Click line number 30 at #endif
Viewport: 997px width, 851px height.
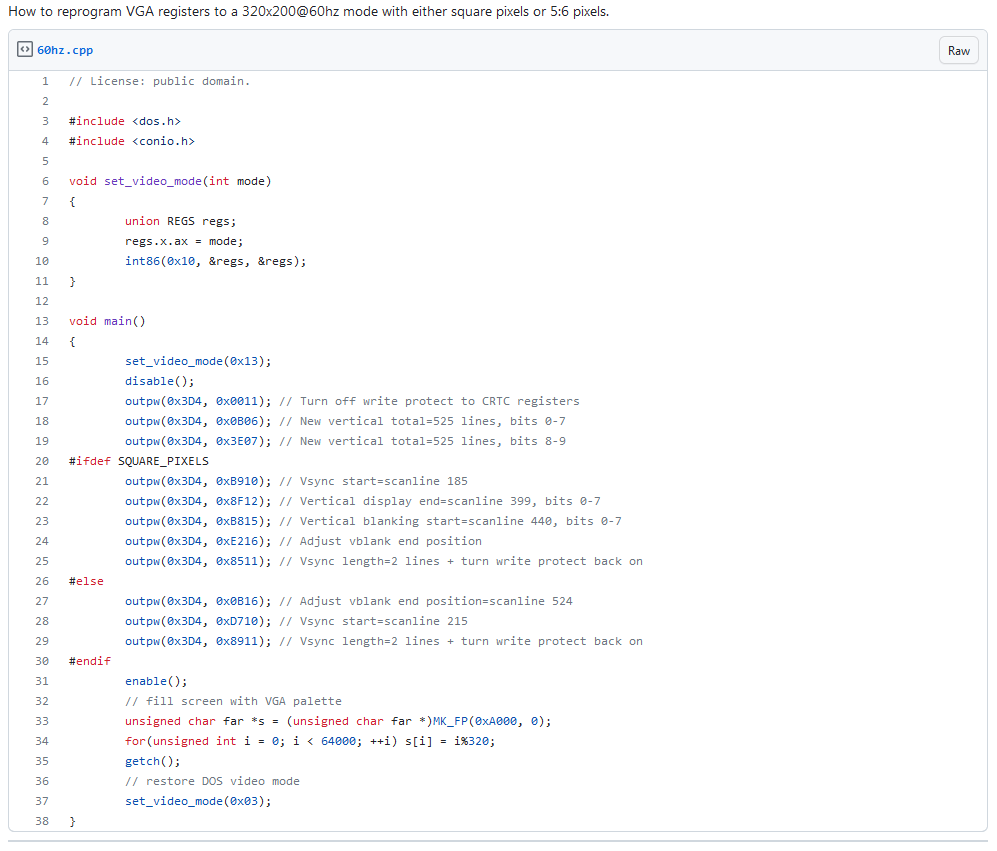[x=41, y=661]
